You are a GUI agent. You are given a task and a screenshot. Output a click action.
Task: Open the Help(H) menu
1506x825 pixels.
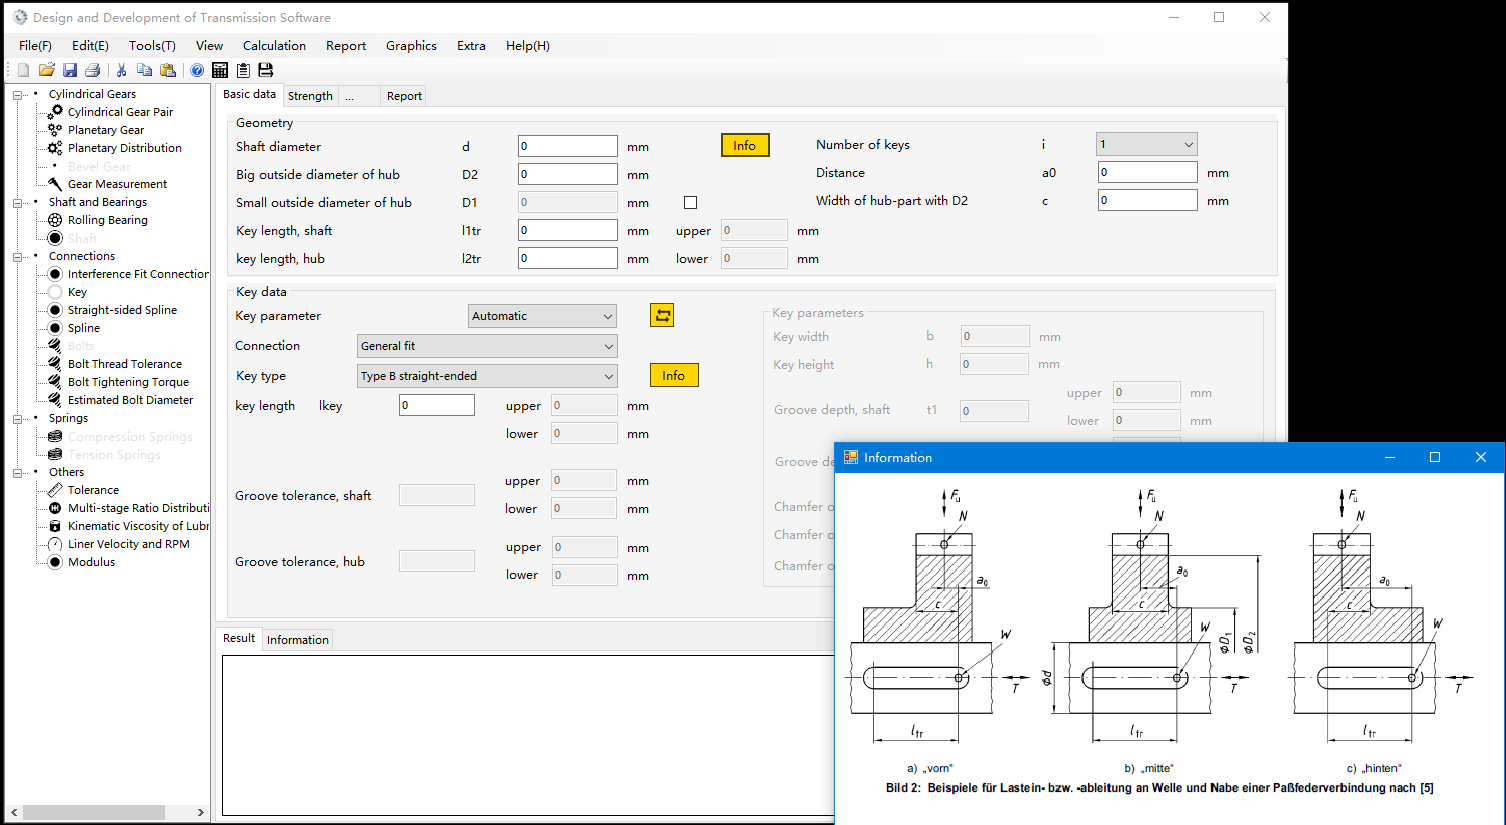point(527,45)
